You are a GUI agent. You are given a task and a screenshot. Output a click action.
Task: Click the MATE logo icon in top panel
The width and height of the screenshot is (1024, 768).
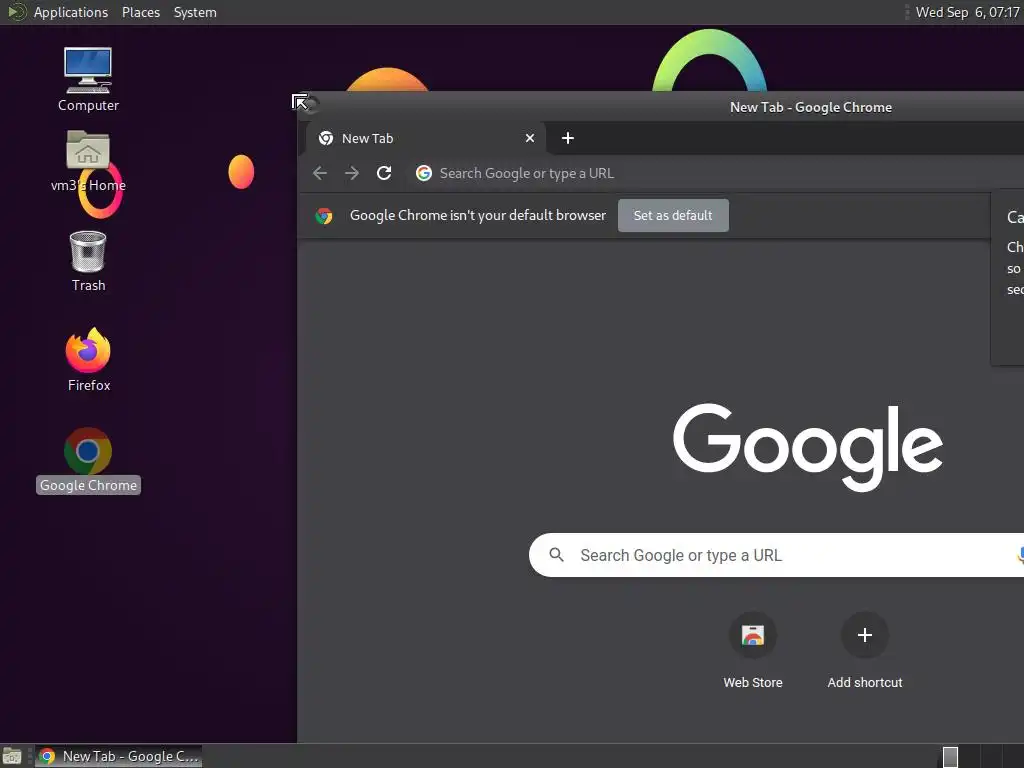pyautogui.click(x=16, y=12)
